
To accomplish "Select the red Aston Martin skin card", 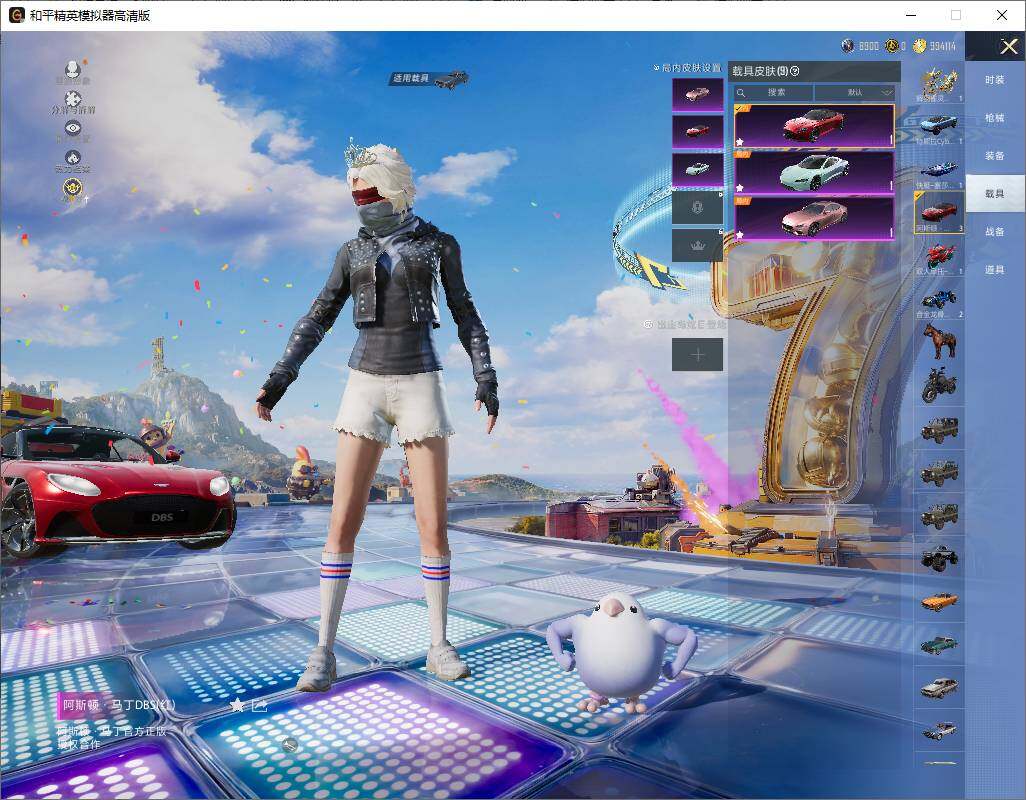I will [x=814, y=126].
